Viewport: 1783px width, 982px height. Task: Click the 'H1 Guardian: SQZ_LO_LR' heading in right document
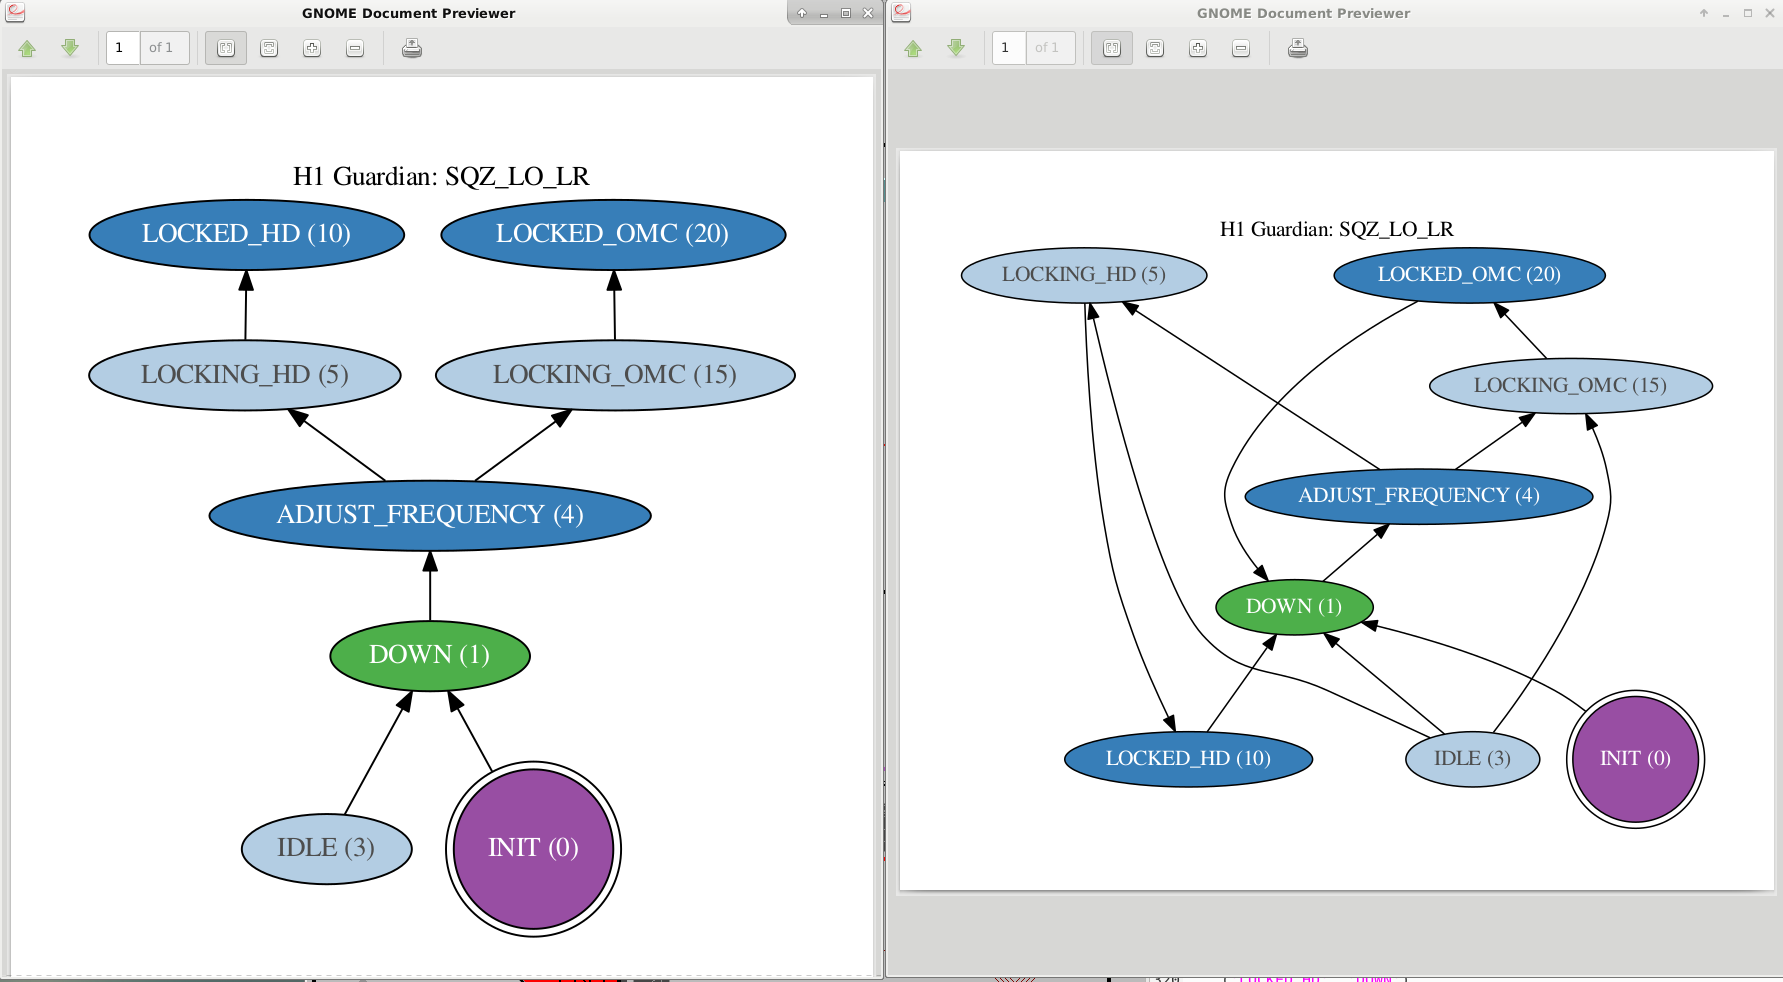pos(1337,229)
